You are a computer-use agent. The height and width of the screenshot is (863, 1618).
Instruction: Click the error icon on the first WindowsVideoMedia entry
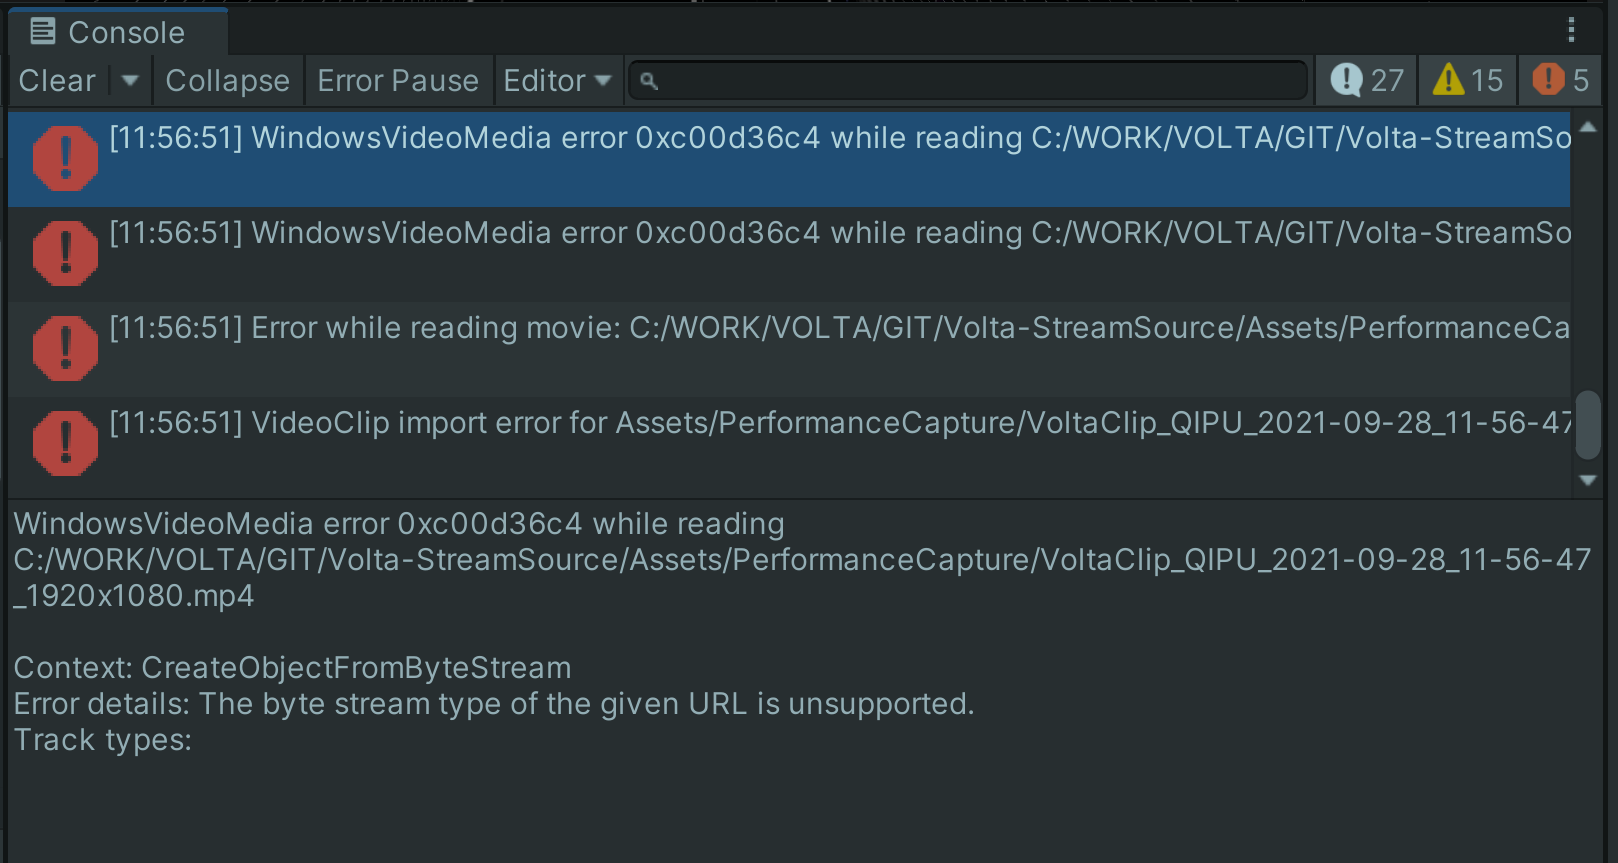pyautogui.click(x=64, y=158)
